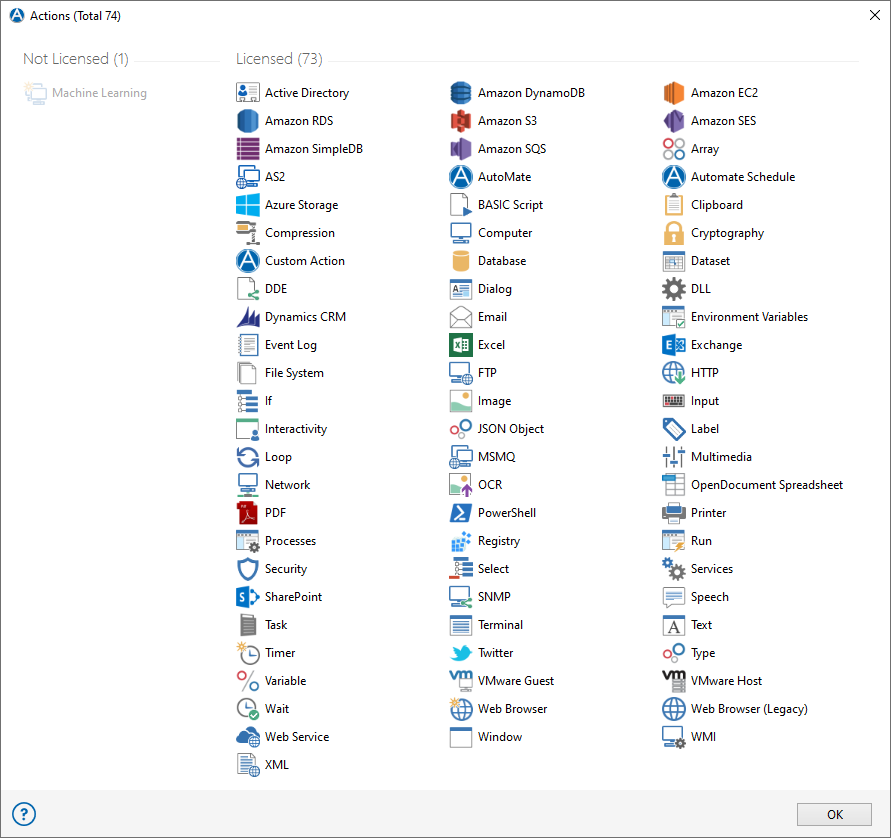Click the Machine Learning unlicensed item
This screenshot has height=838, width=891.
[85, 93]
